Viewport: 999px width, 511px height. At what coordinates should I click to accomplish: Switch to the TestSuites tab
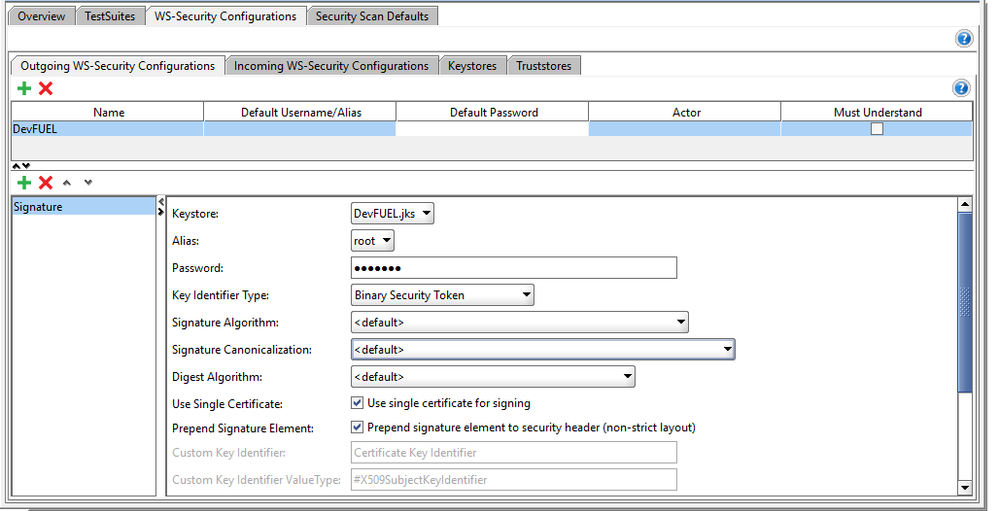click(110, 16)
